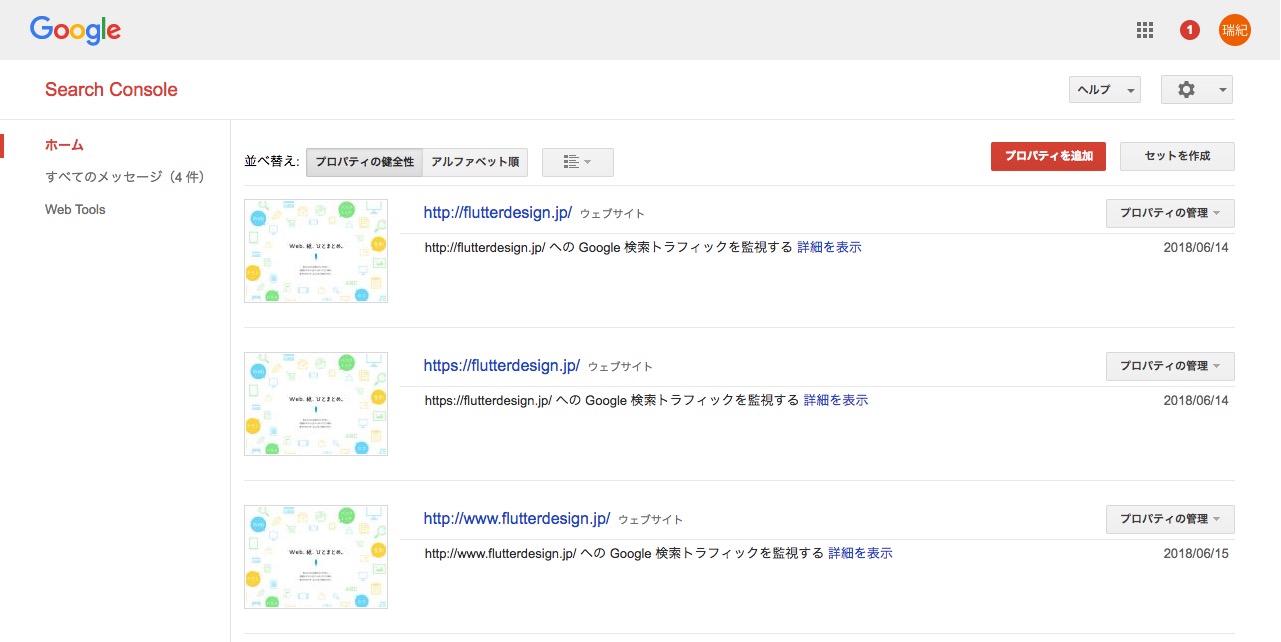
Task: Click 詳細を表示 for http://flutterdesign.jp/
Action: pos(829,247)
